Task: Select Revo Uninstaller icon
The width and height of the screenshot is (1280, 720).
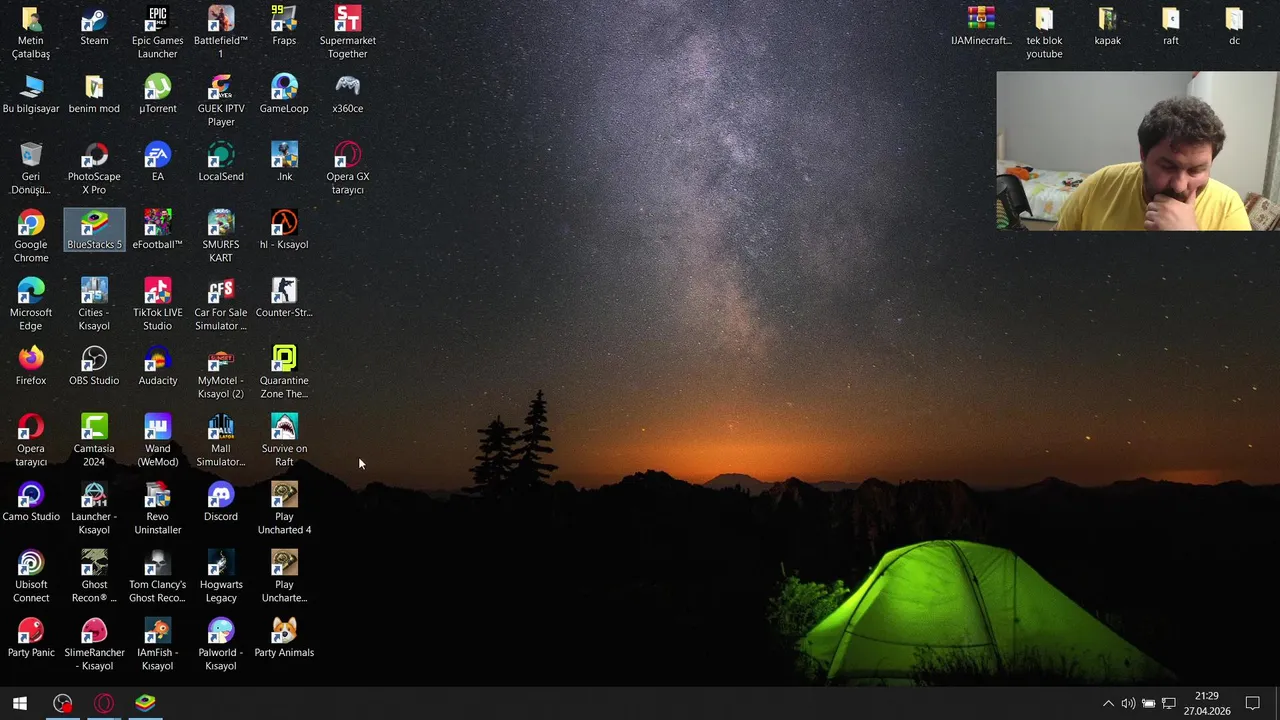Action: pos(157,508)
